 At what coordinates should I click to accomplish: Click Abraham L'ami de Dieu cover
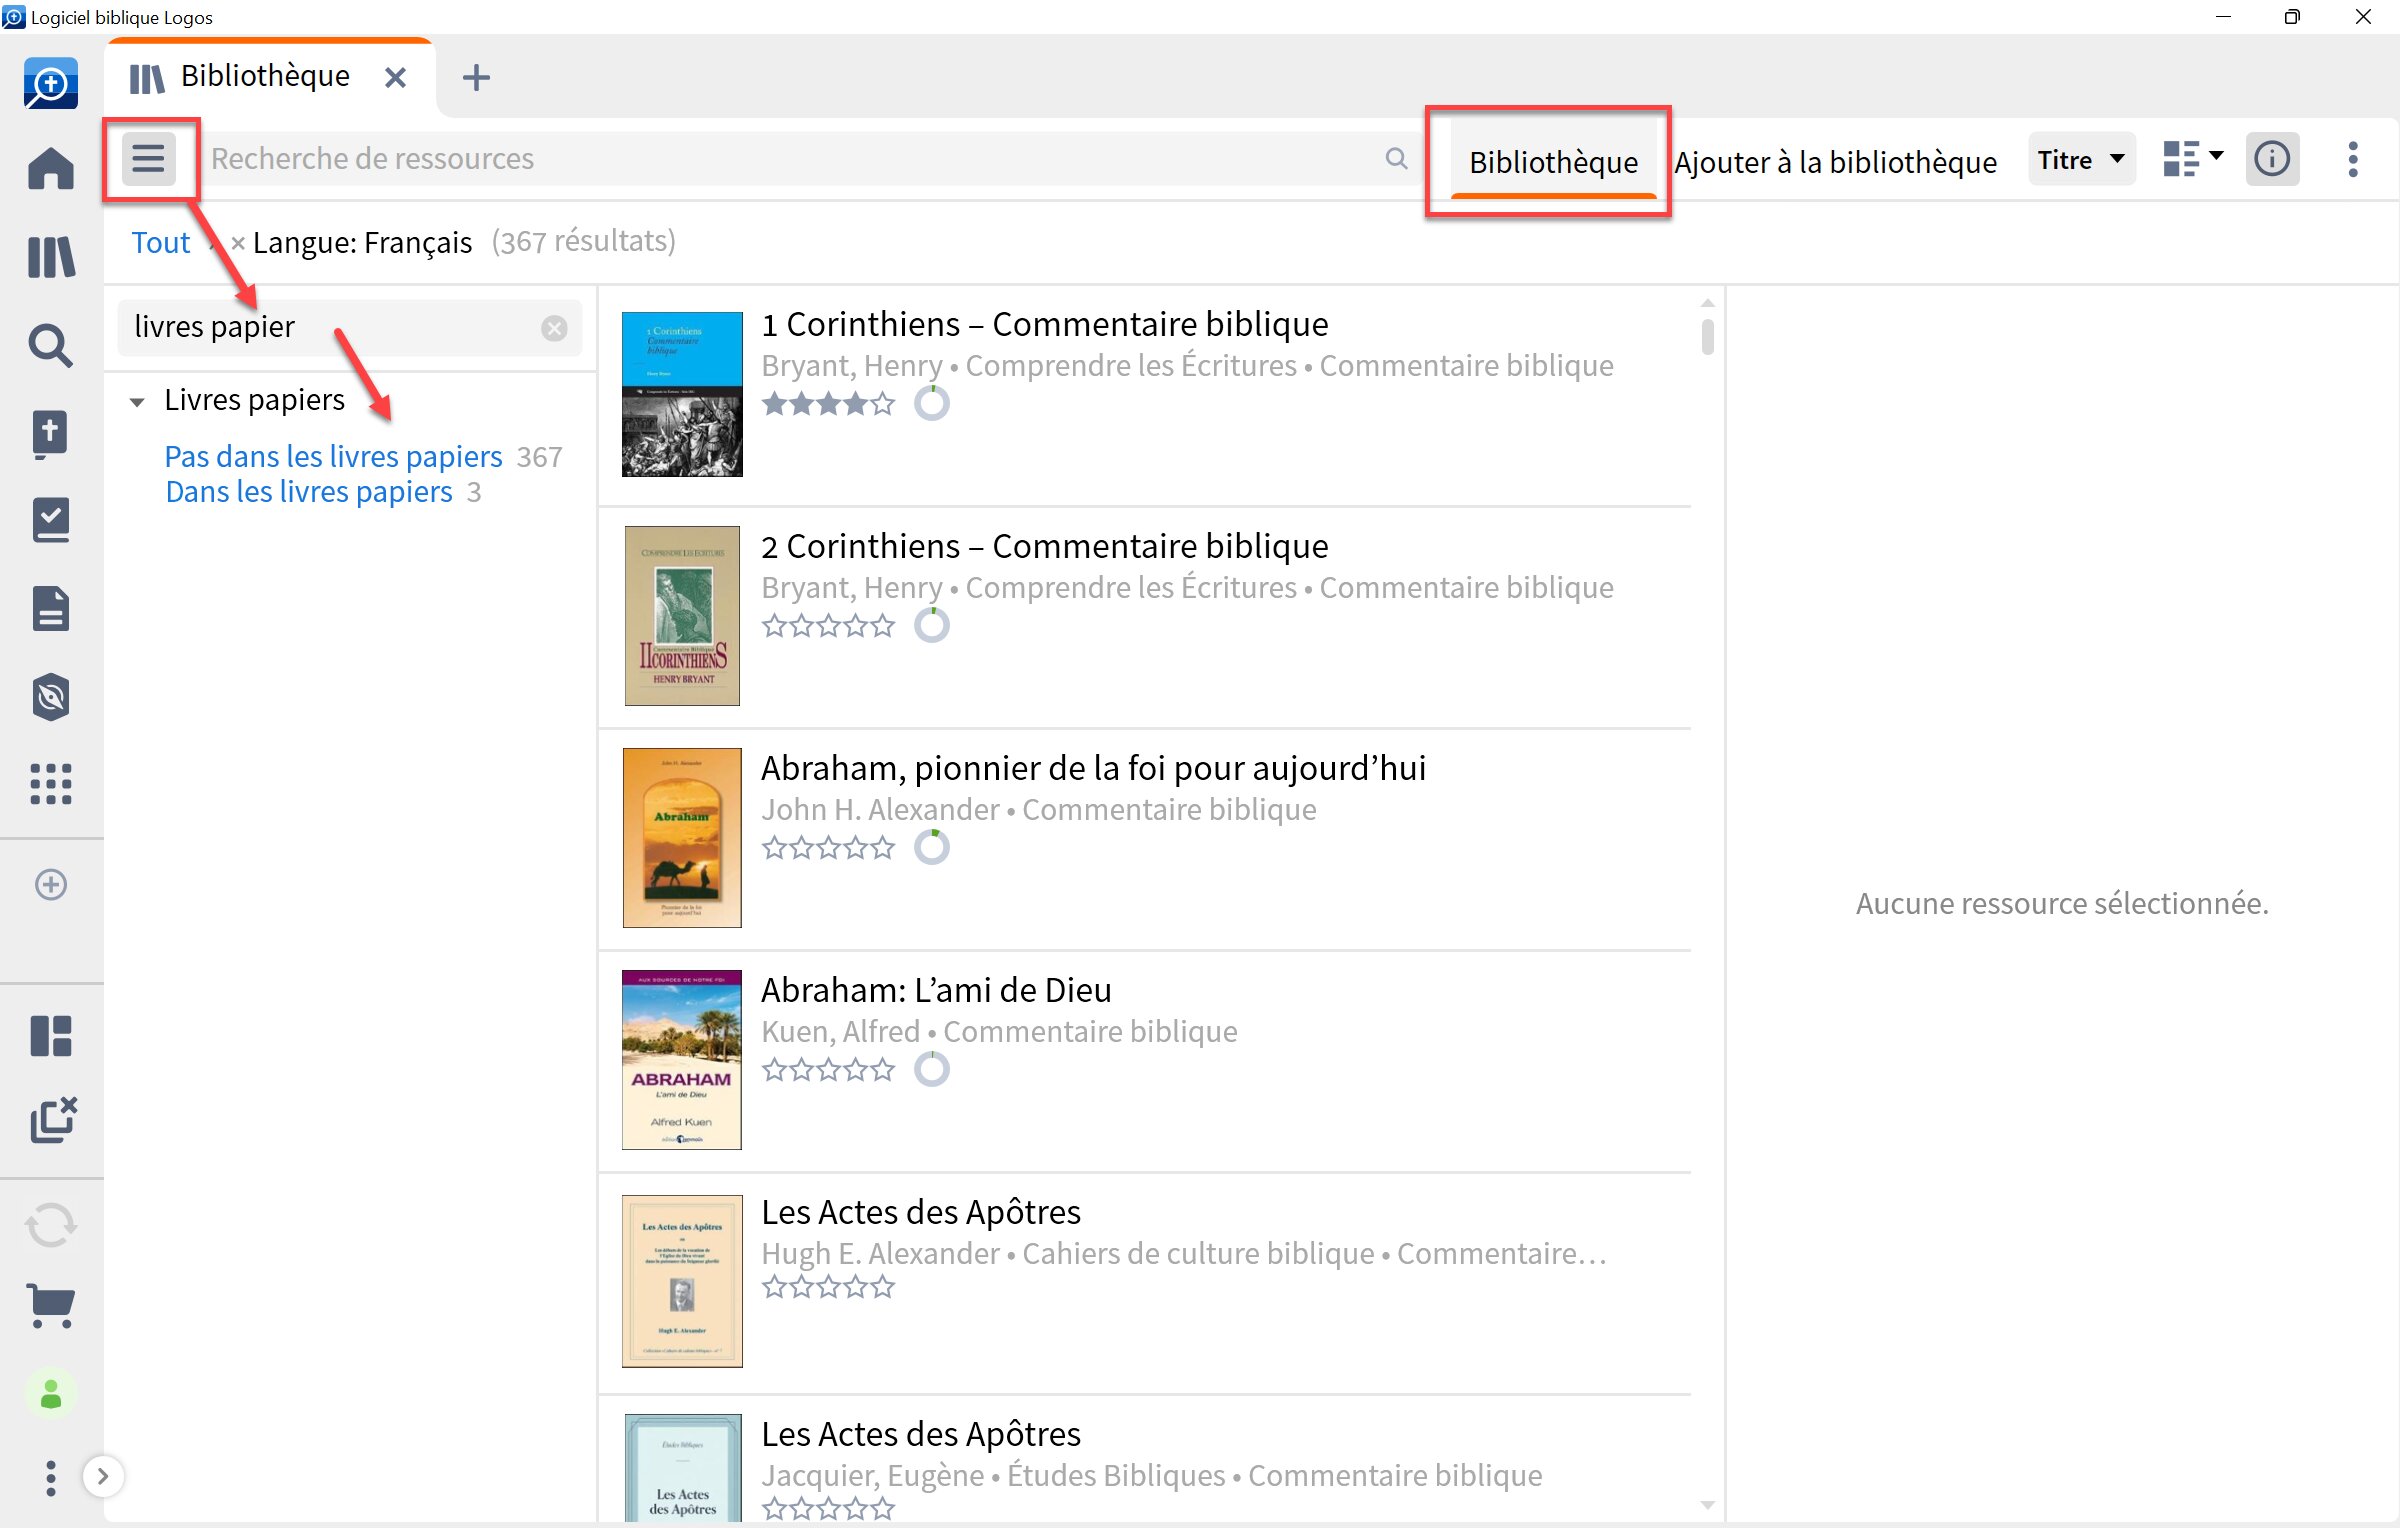682,1060
